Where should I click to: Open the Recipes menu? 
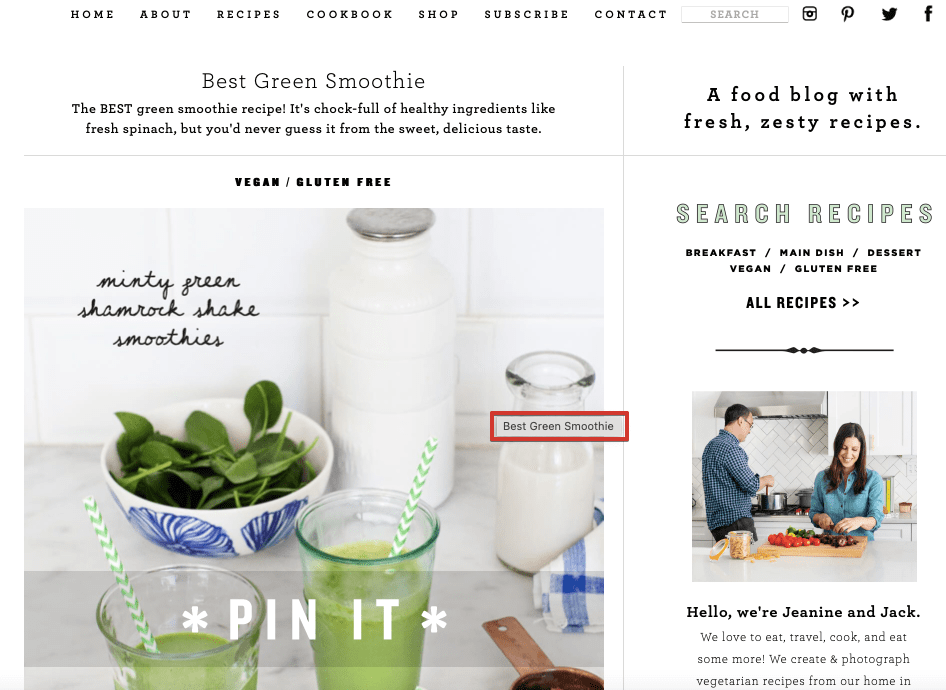[x=249, y=14]
